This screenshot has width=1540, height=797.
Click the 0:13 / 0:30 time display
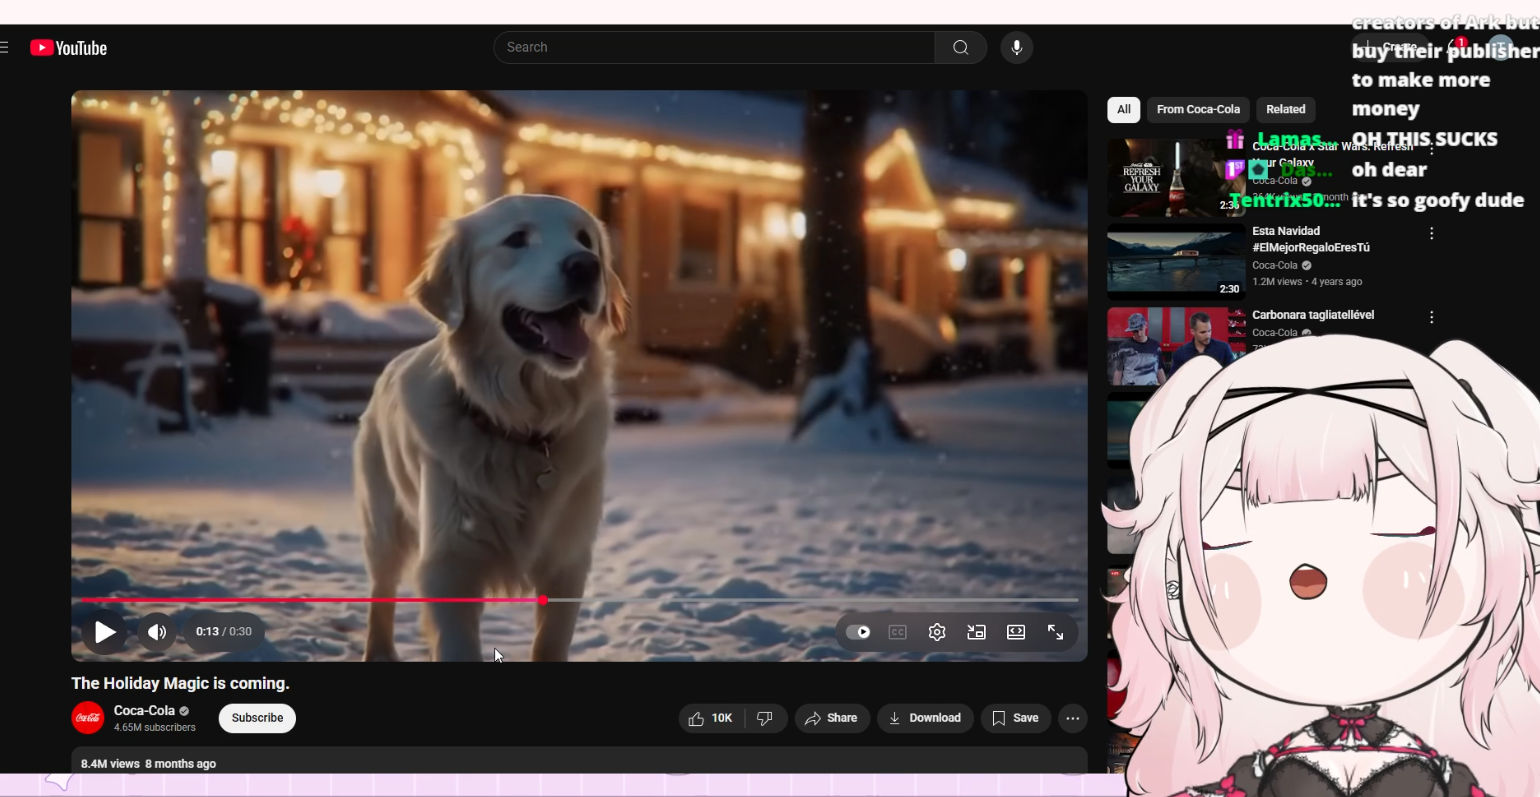[224, 632]
